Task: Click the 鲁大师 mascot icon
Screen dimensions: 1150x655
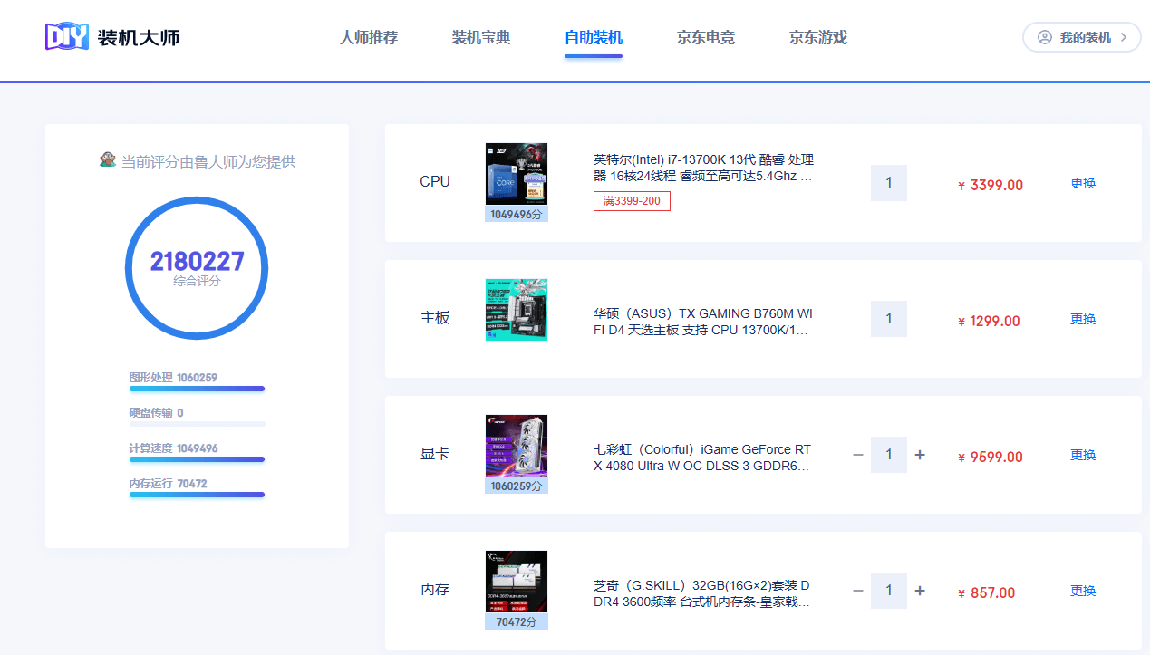Action: [108, 160]
